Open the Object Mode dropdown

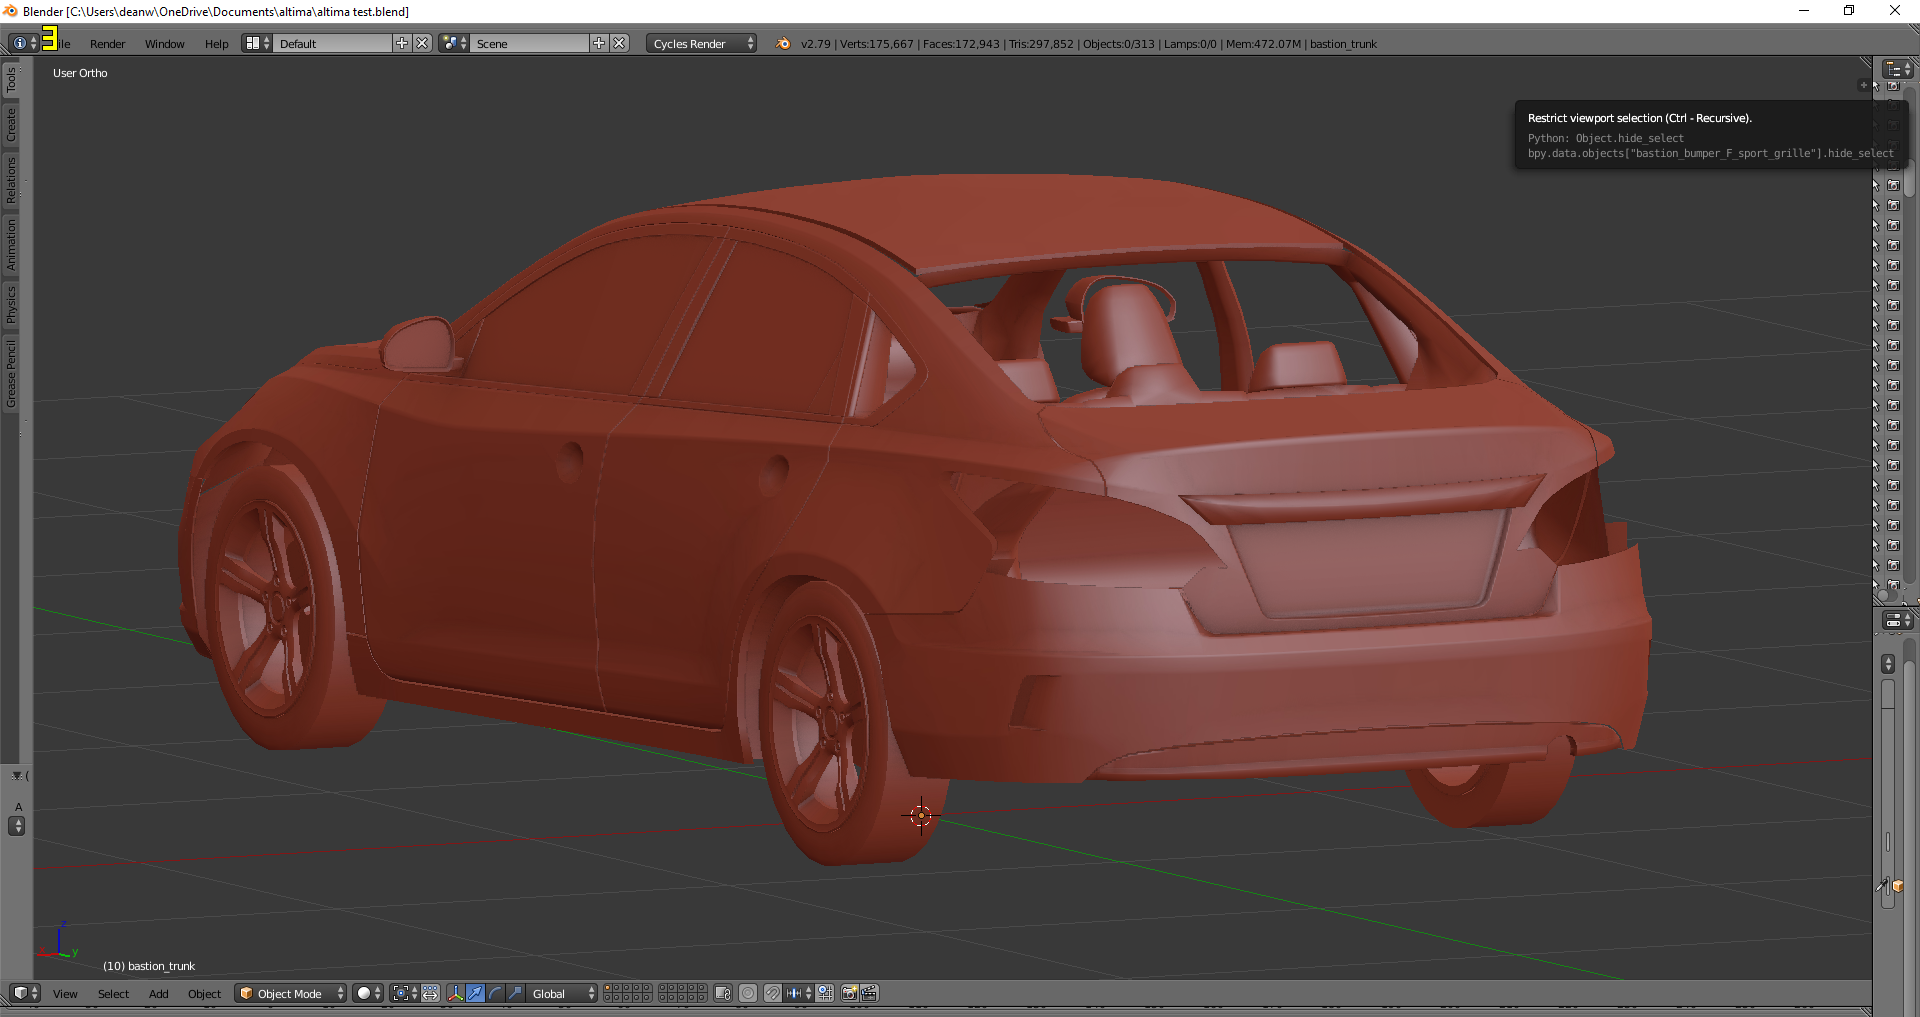(x=291, y=993)
